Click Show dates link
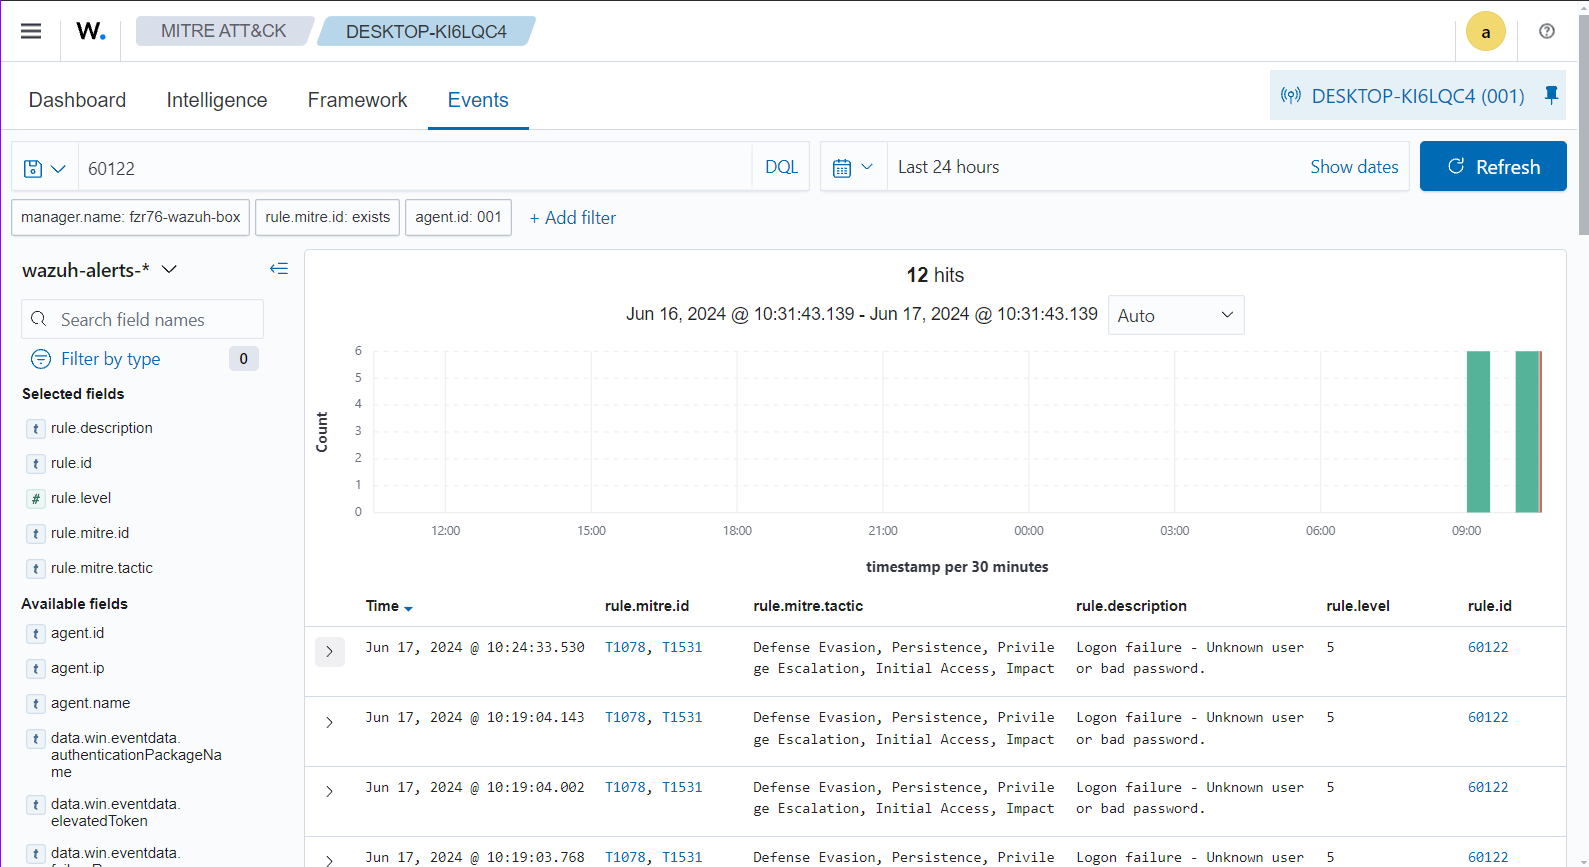1589x867 pixels. click(1354, 167)
